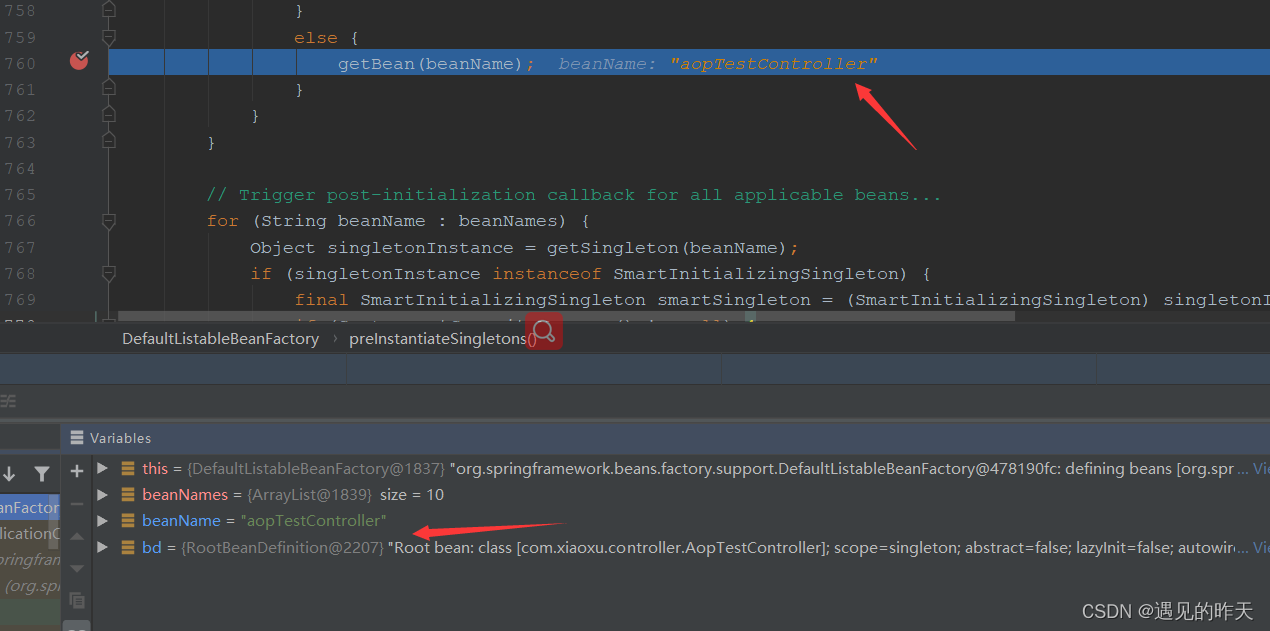Click the icon beside beanNames variable

point(128,494)
